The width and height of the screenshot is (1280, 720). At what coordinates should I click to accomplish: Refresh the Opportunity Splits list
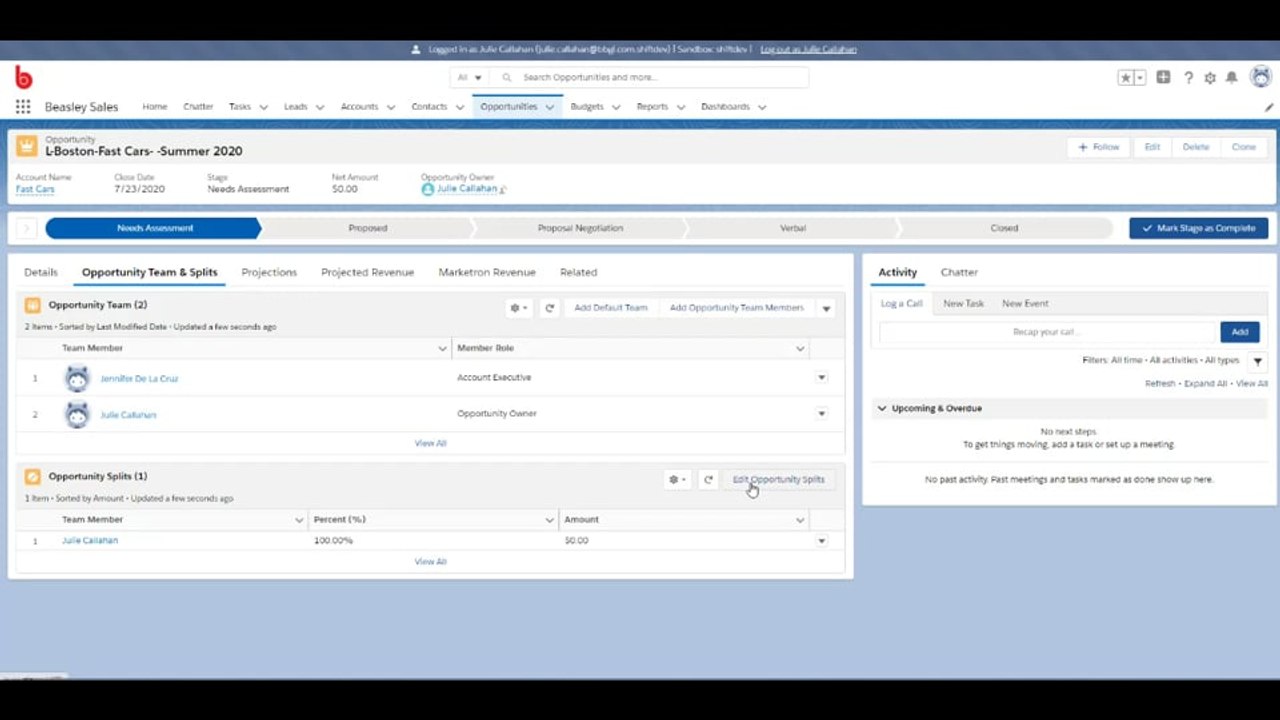tap(708, 480)
